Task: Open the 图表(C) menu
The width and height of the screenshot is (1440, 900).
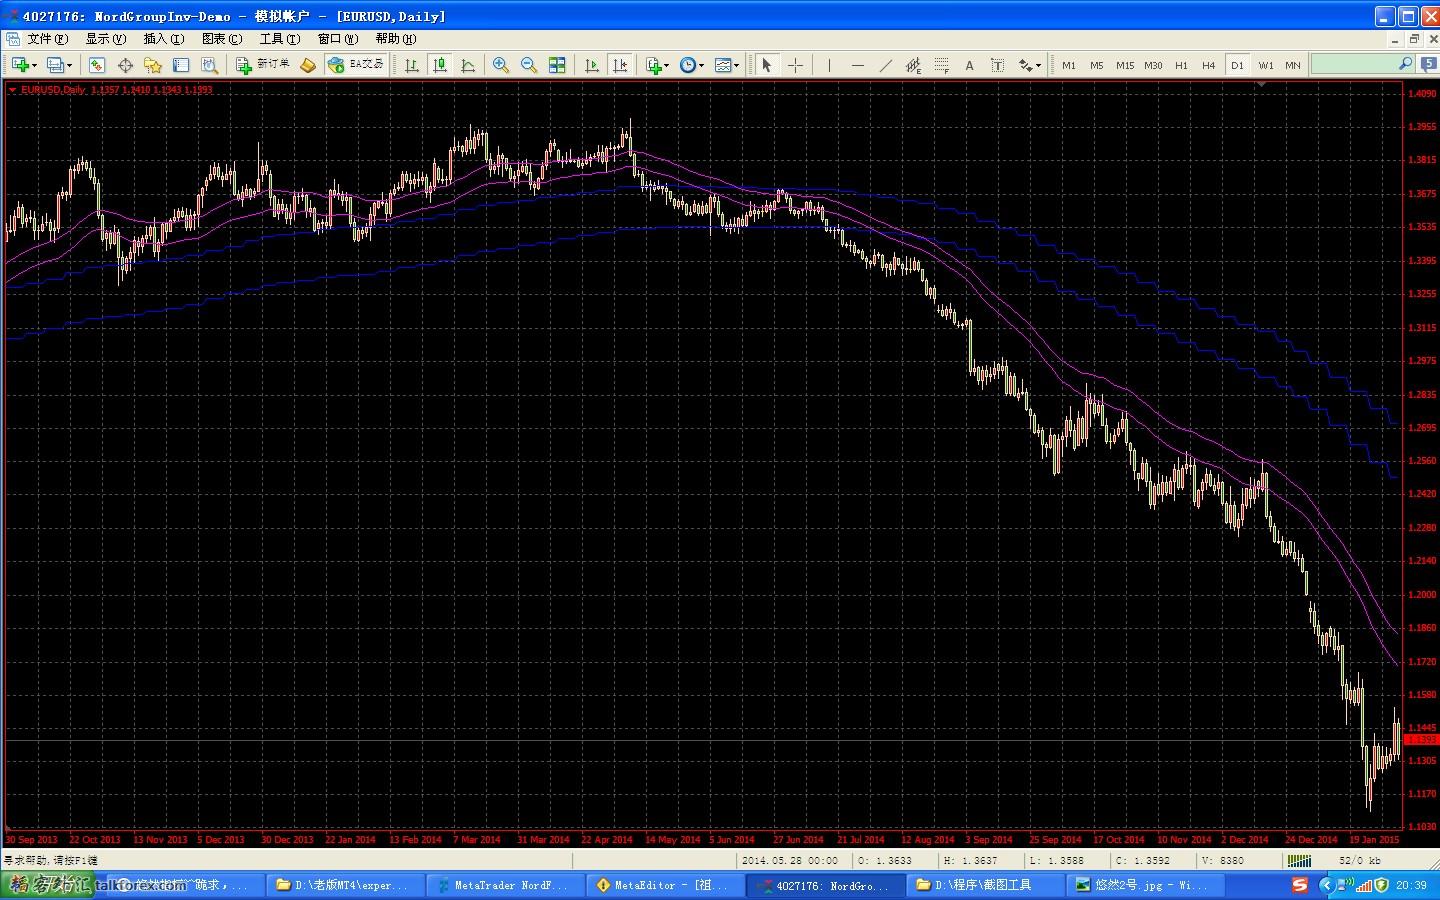Action: (221, 39)
